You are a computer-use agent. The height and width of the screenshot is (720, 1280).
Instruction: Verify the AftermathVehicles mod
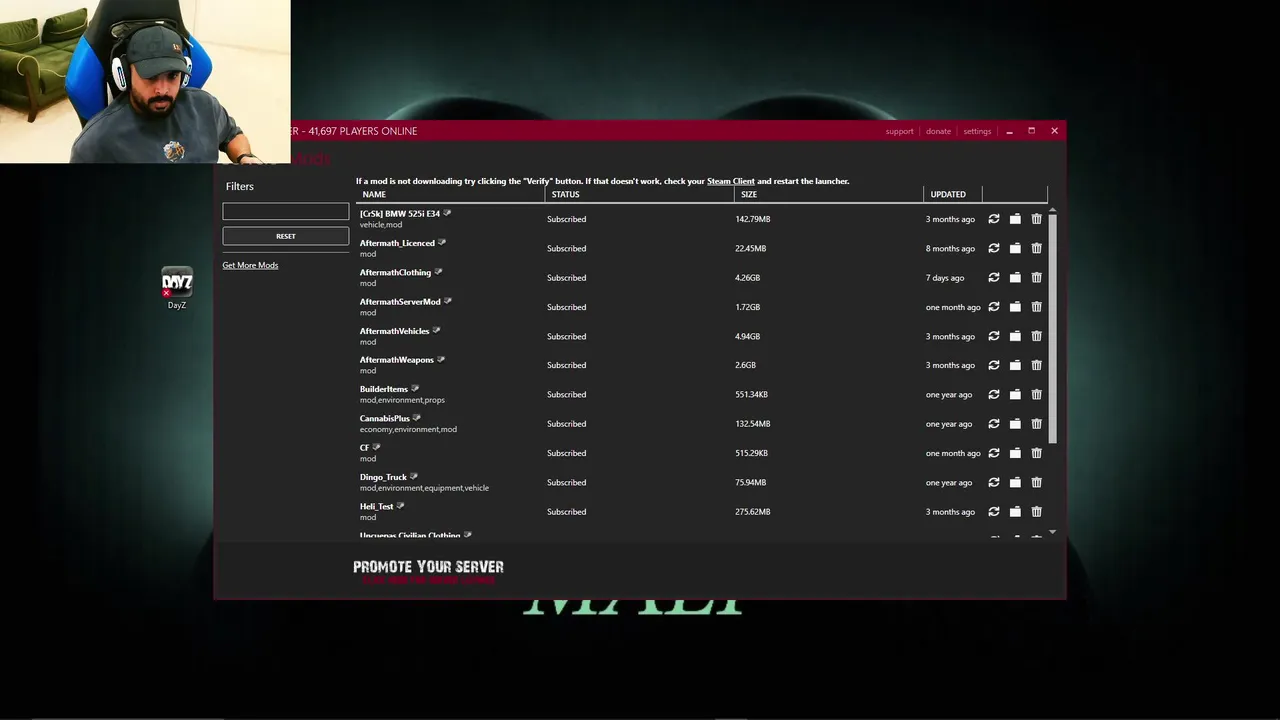point(994,336)
